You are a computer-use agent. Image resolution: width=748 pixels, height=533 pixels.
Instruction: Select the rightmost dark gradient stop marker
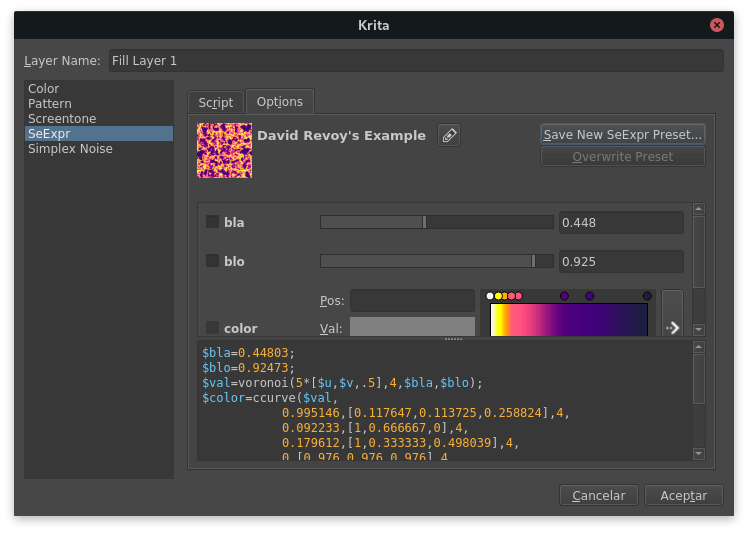click(x=647, y=296)
